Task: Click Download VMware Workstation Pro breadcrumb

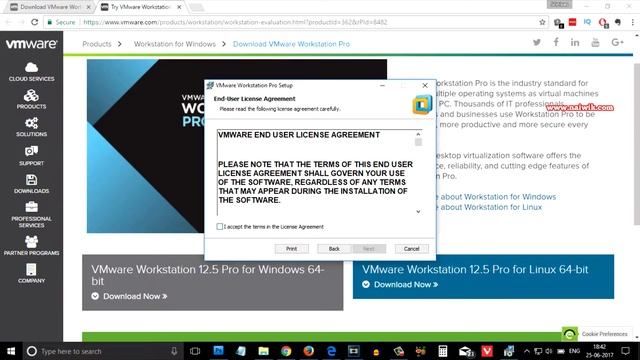Action: 291,44
